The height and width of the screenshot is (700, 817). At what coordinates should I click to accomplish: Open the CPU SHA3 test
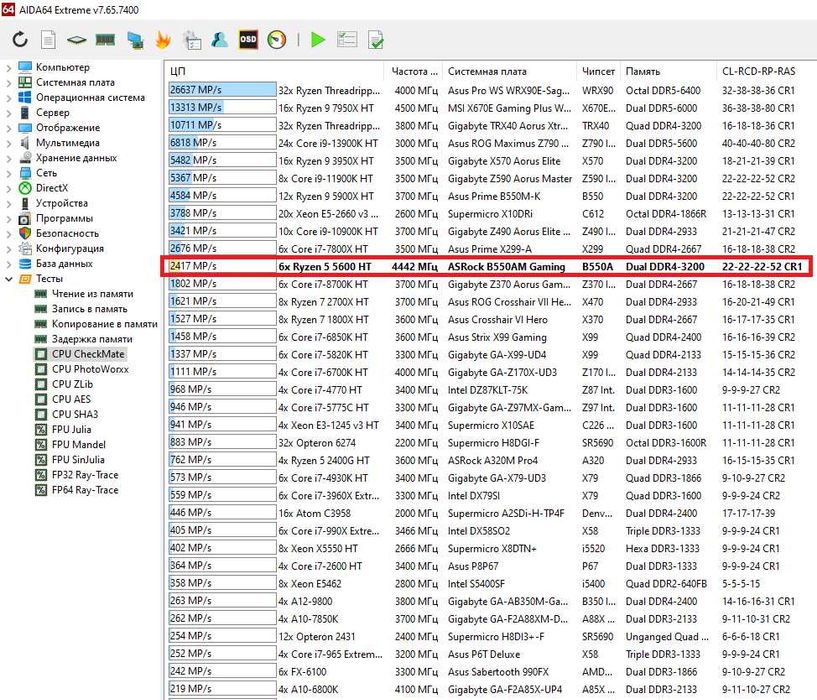tap(75, 415)
